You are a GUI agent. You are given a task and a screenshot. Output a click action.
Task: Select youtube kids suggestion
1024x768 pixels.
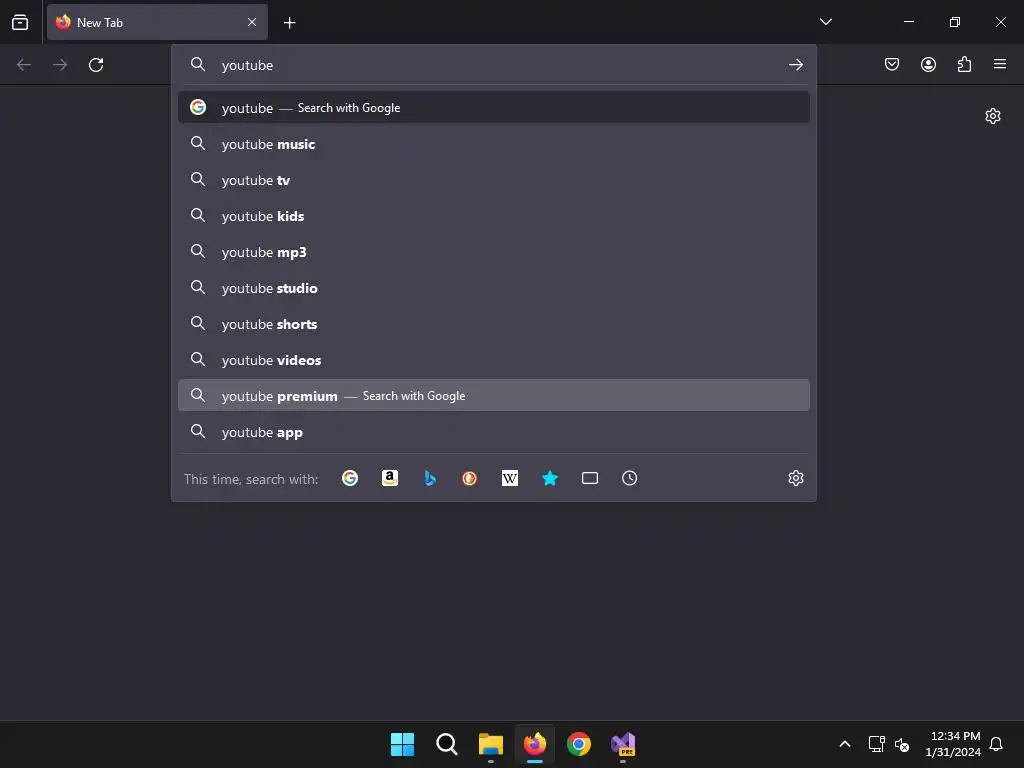(x=494, y=216)
